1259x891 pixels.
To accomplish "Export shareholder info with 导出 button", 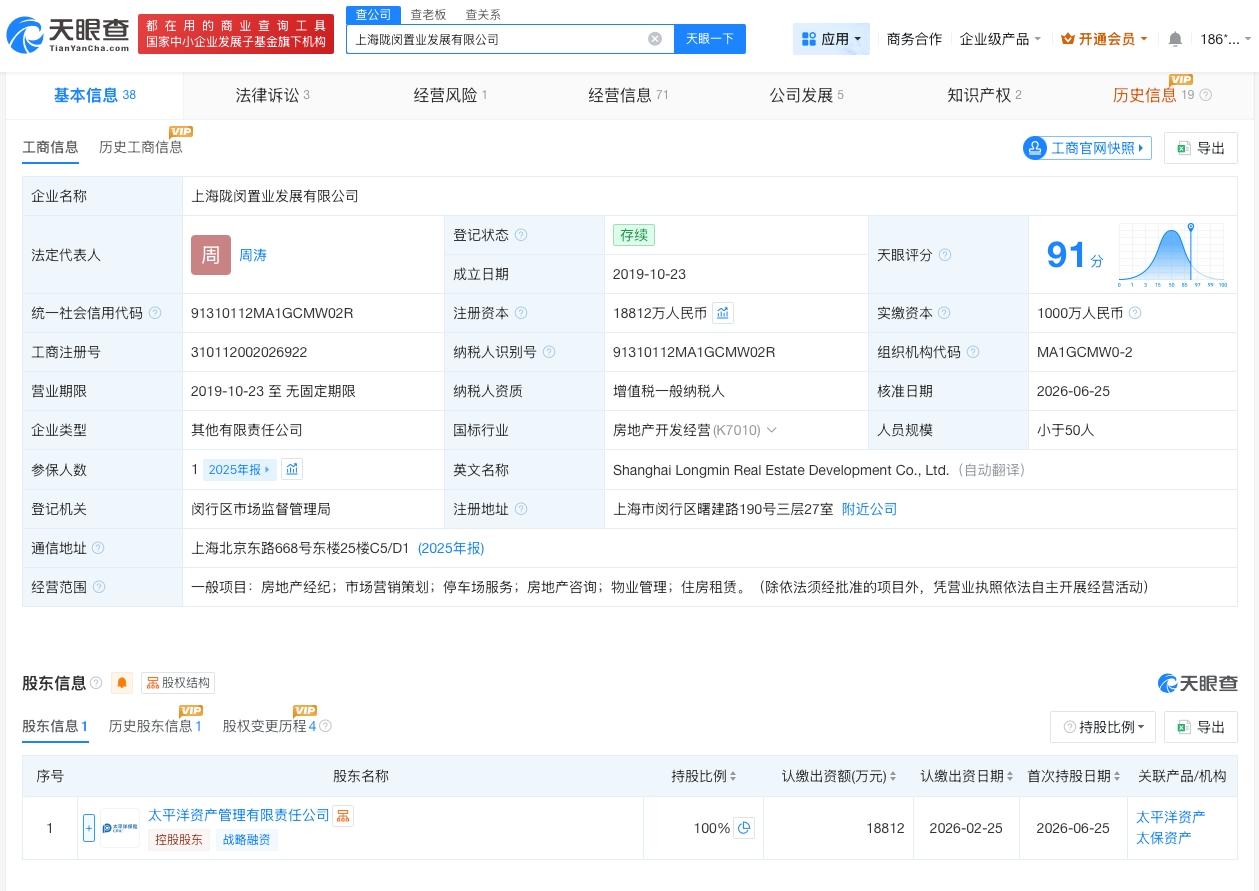I will 1200,727.
